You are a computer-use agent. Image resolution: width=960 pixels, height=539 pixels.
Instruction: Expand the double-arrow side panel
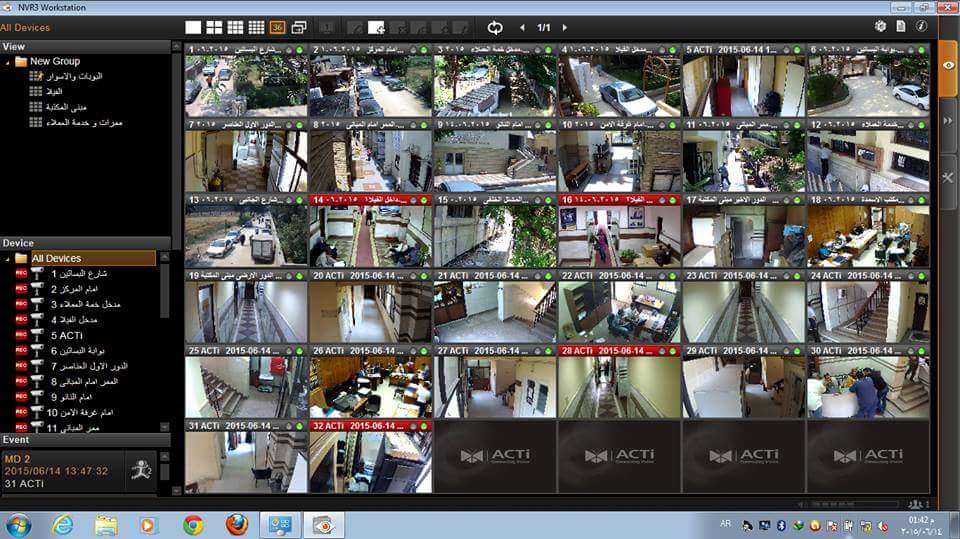(948, 120)
